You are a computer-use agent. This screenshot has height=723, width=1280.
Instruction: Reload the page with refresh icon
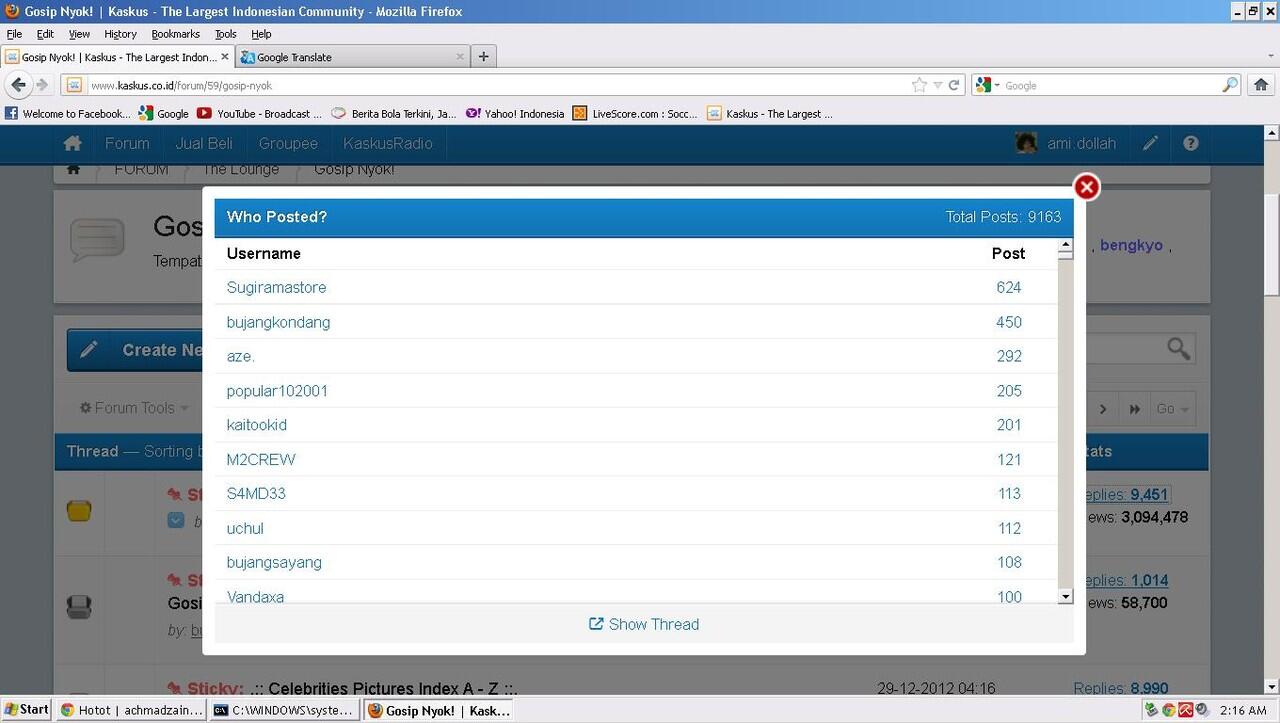click(954, 85)
